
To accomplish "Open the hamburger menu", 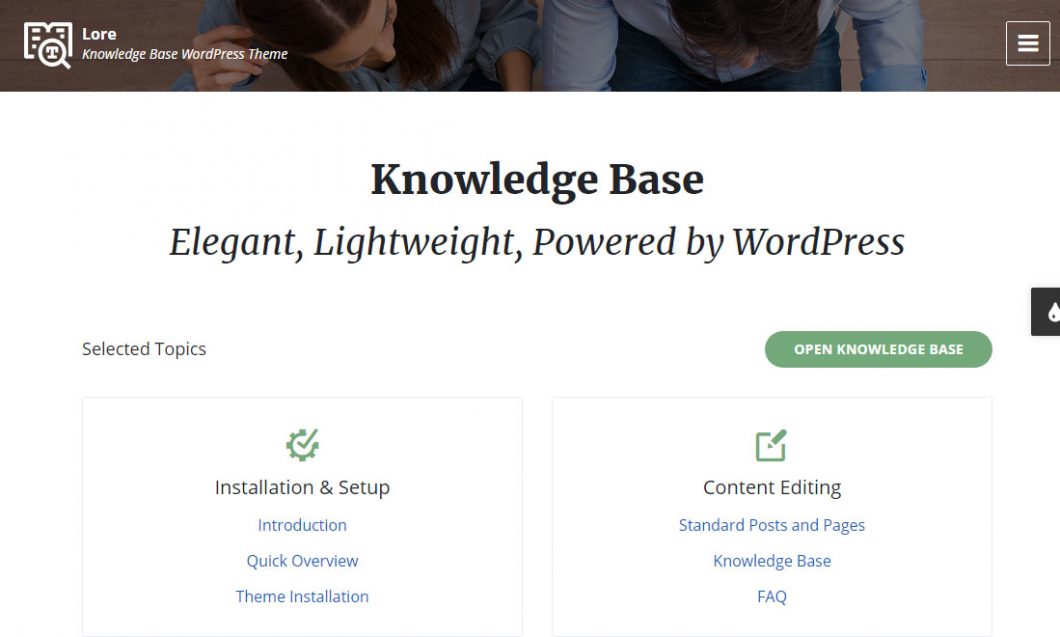I will click(x=1028, y=43).
